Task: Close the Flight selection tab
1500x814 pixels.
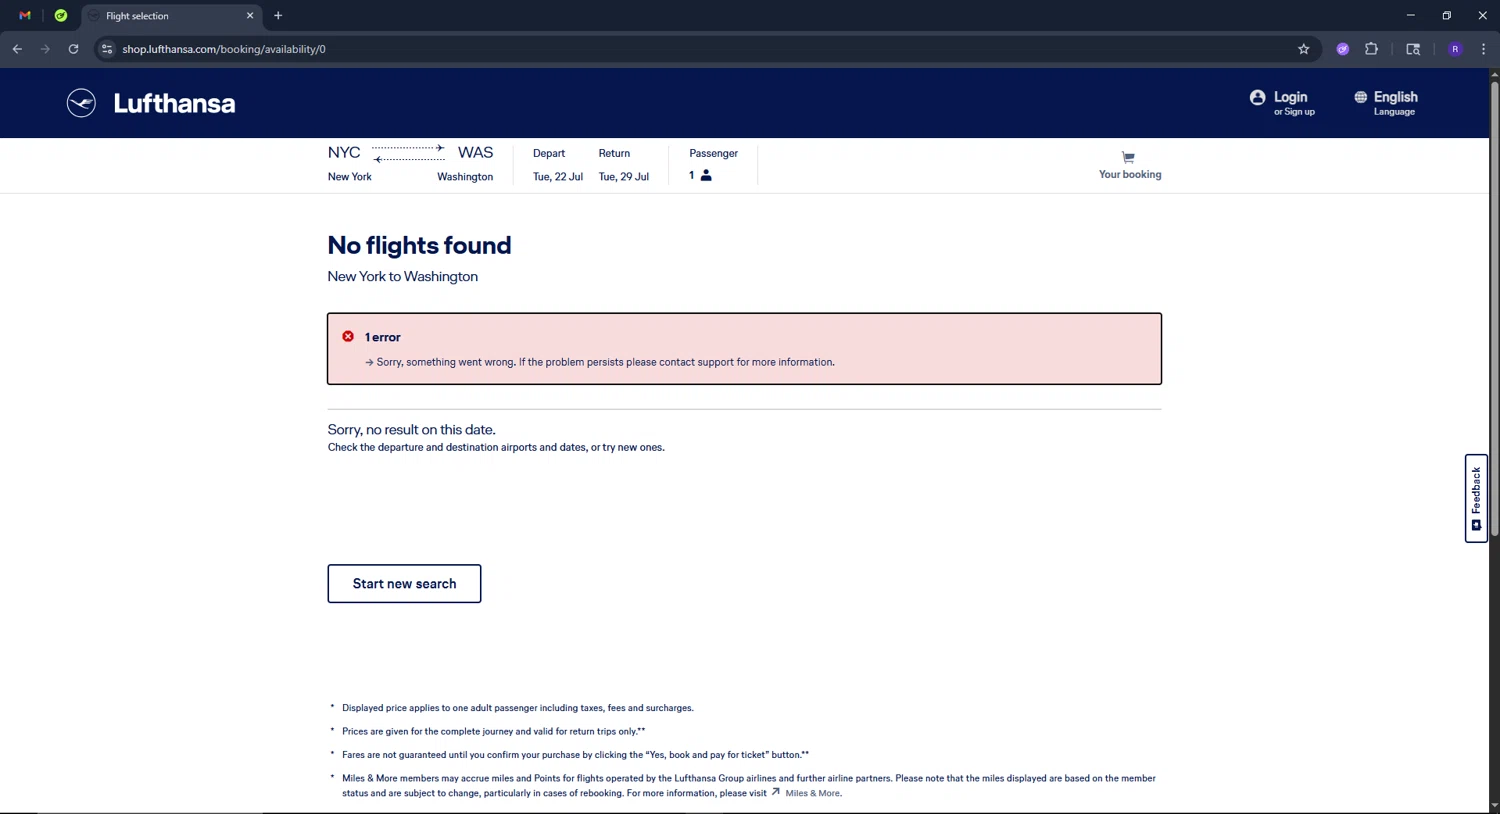Action: click(250, 16)
